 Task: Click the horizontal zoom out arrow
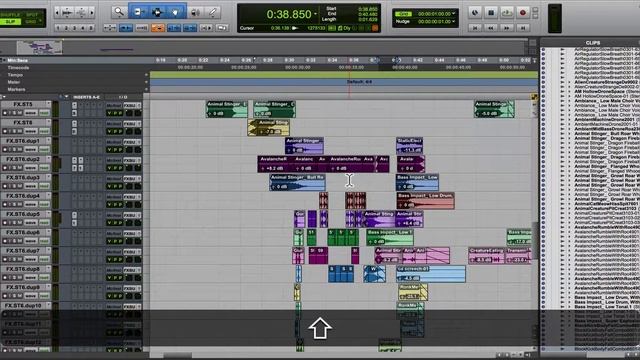[x=57, y=13]
